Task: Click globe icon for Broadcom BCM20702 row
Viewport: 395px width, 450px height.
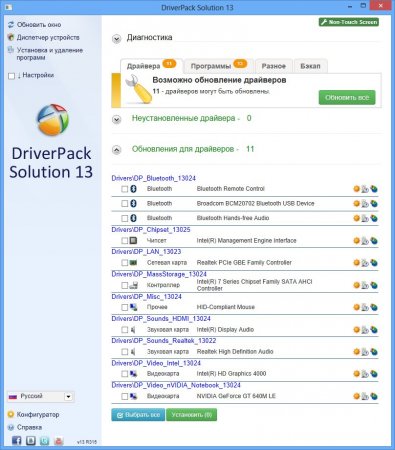Action: click(374, 203)
